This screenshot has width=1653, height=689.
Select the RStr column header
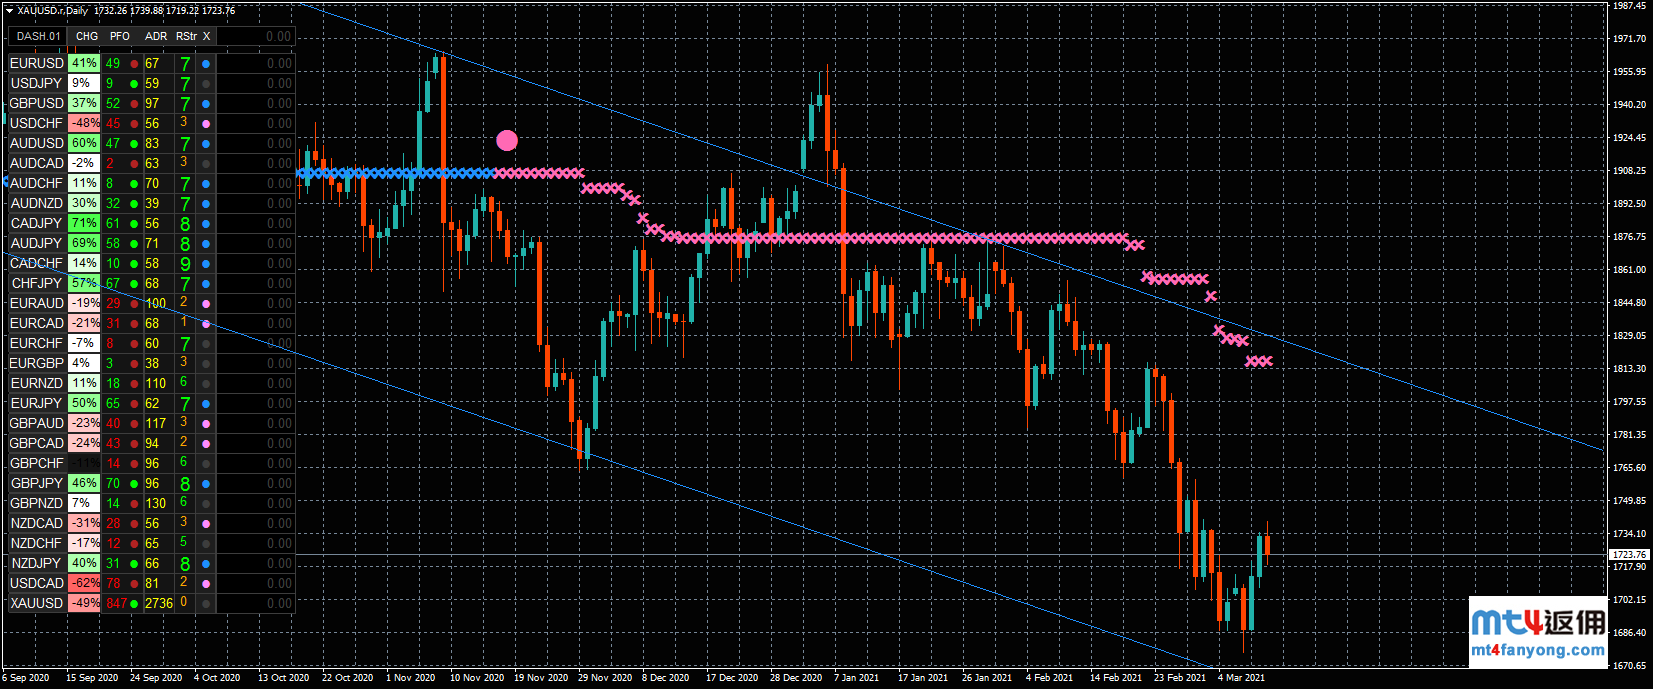pyautogui.click(x=186, y=36)
